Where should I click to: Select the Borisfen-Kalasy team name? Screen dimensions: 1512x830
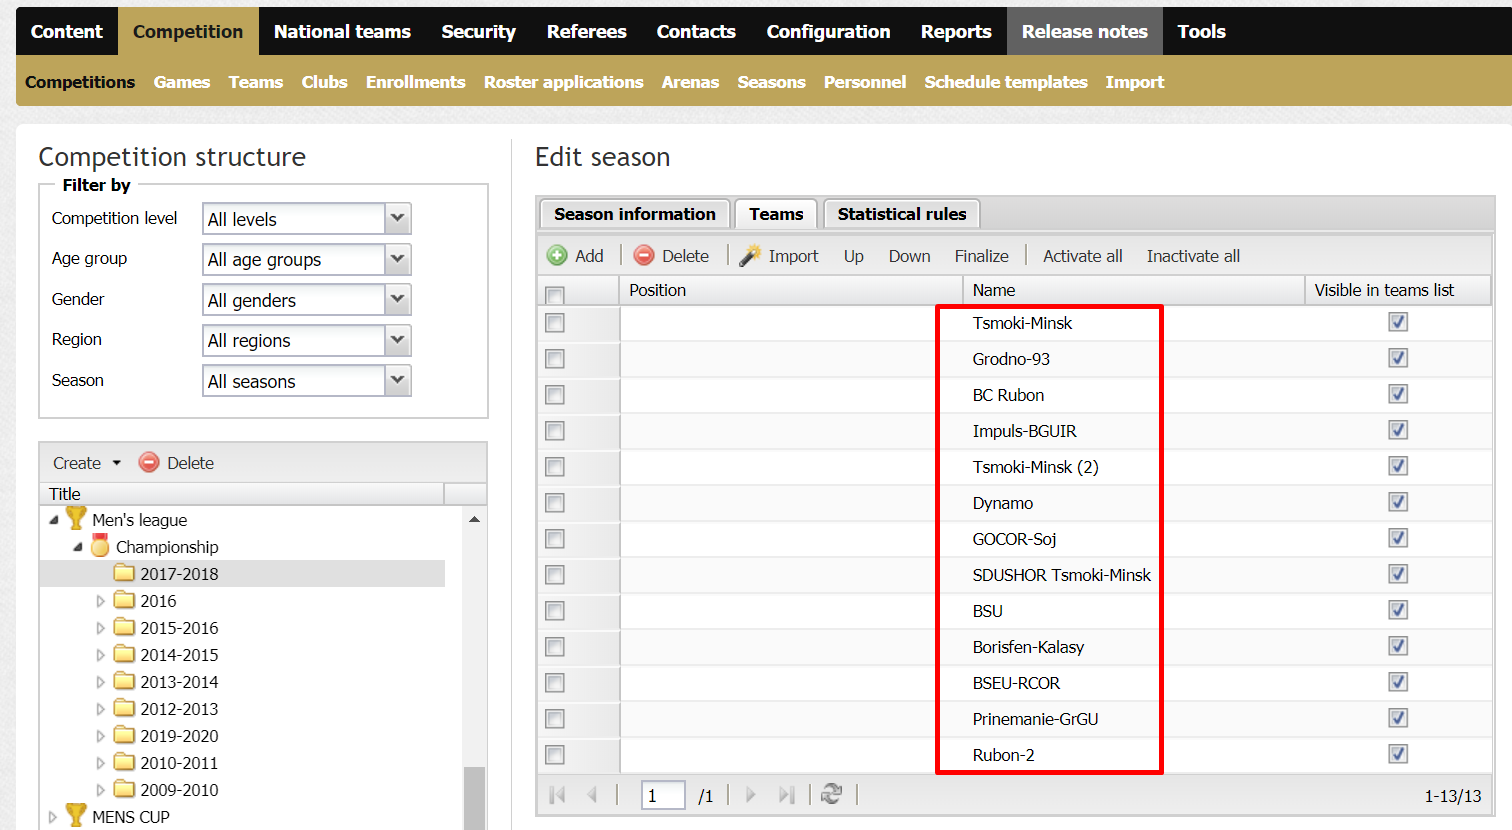(x=1028, y=647)
